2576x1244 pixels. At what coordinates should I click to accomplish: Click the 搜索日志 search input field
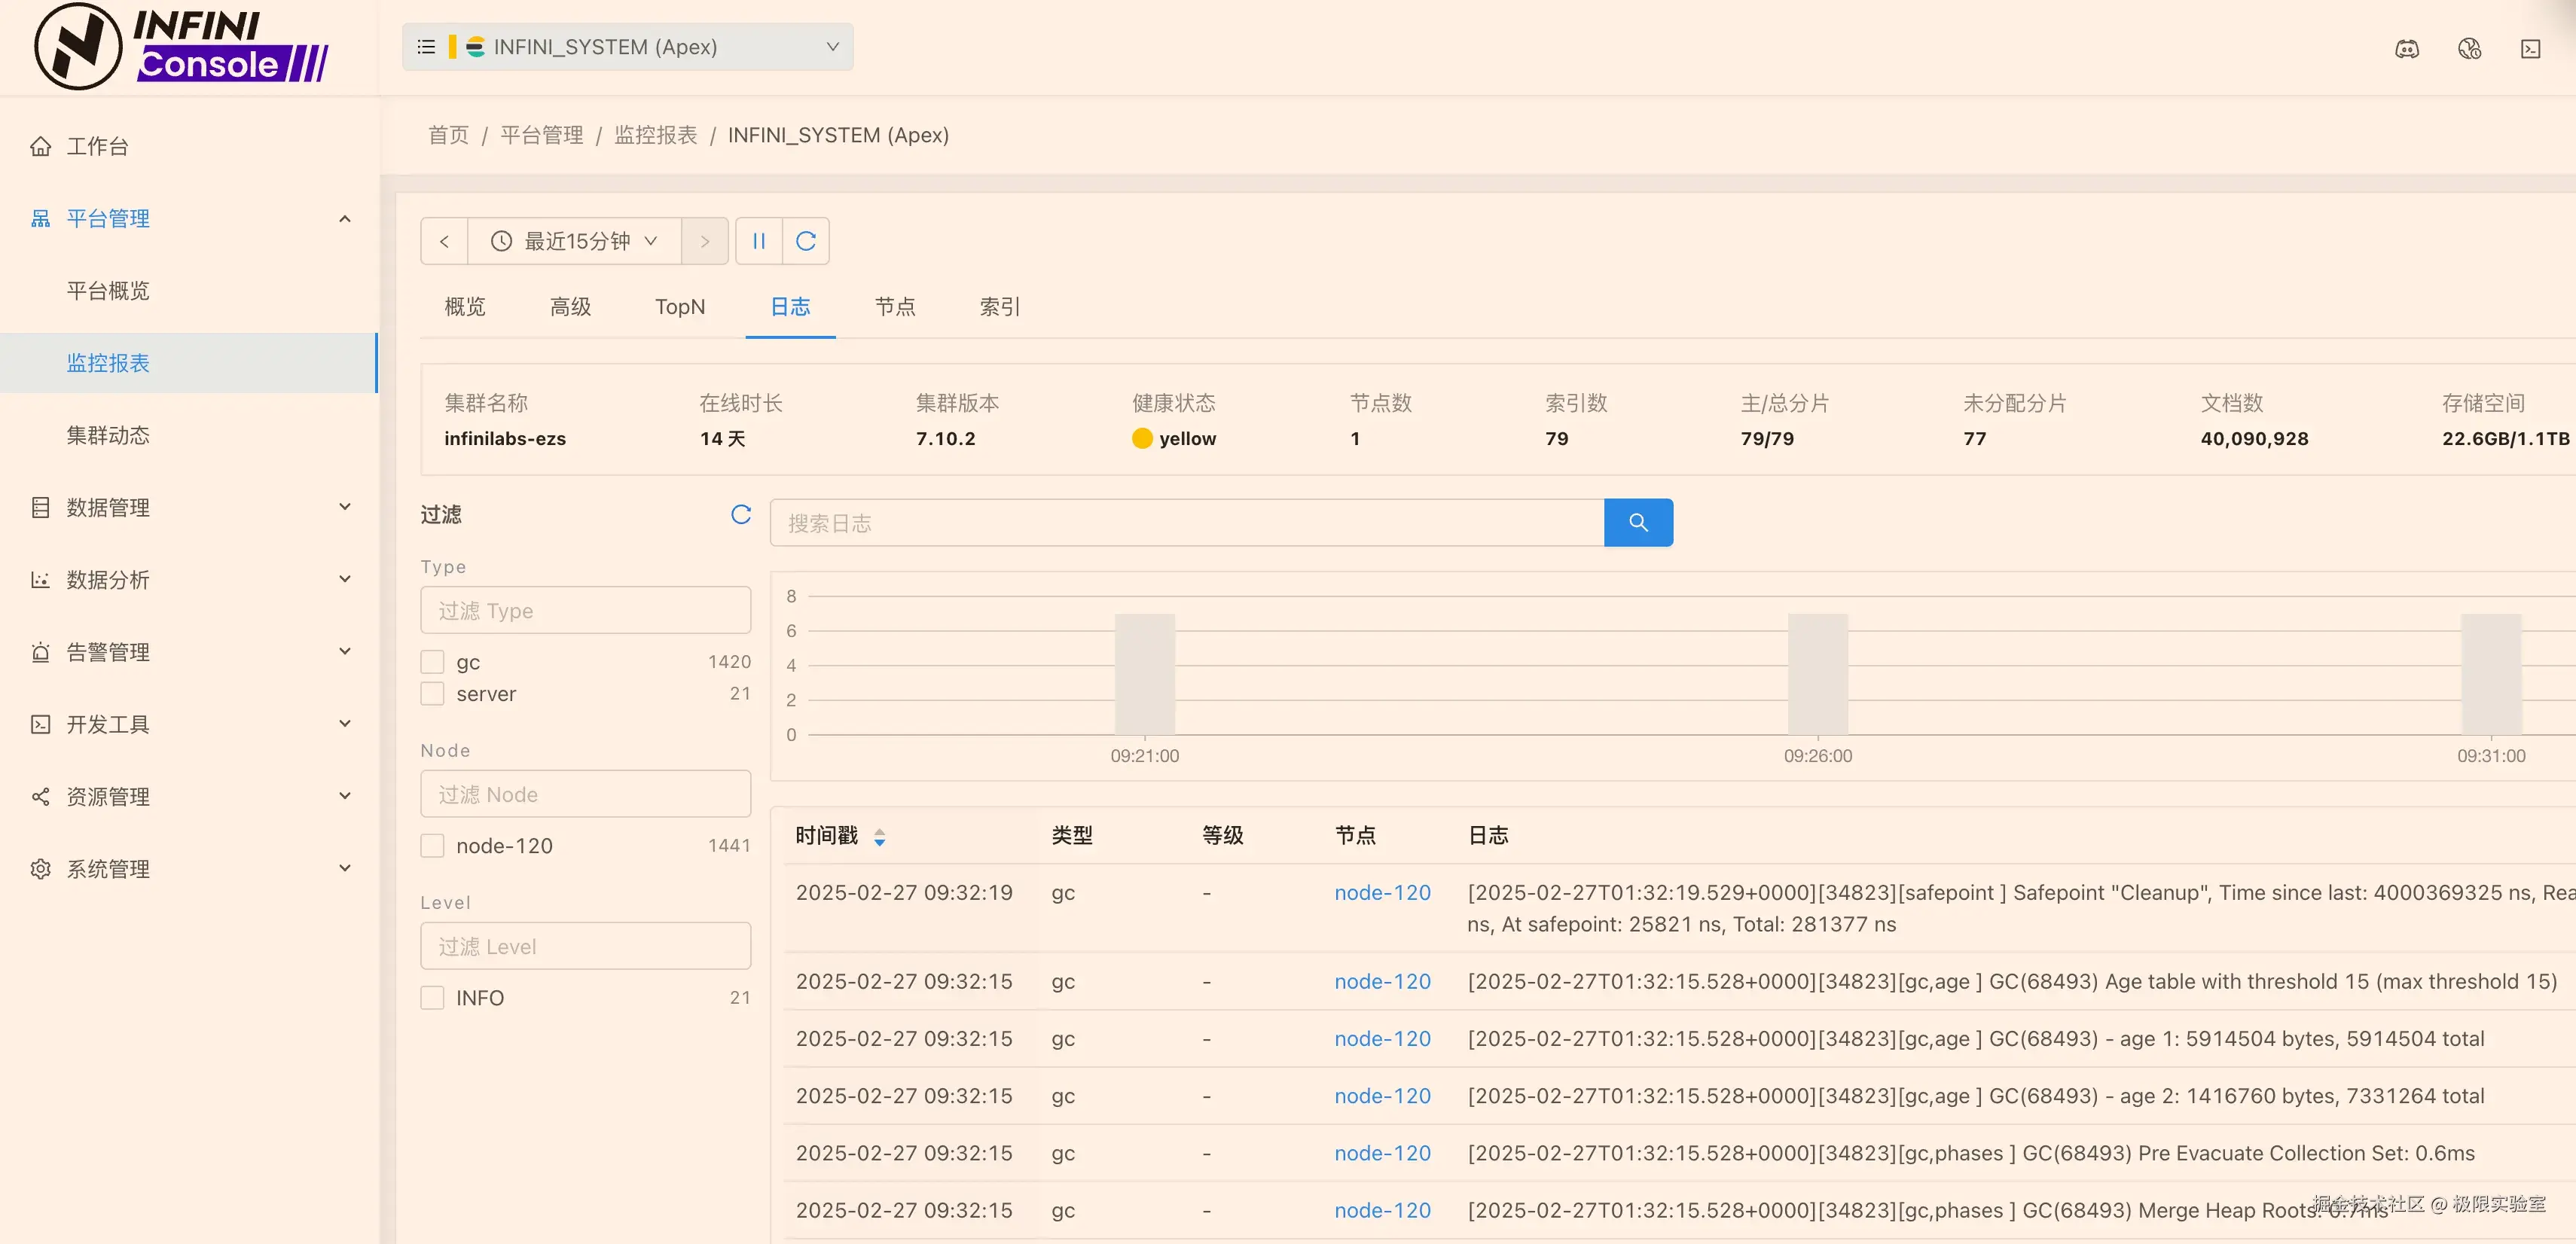pyautogui.click(x=1186, y=522)
